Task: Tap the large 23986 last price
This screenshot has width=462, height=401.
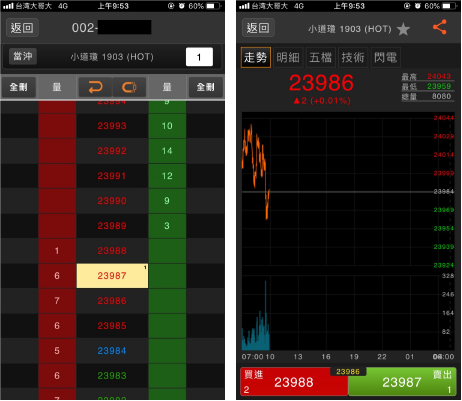Action: (321, 83)
